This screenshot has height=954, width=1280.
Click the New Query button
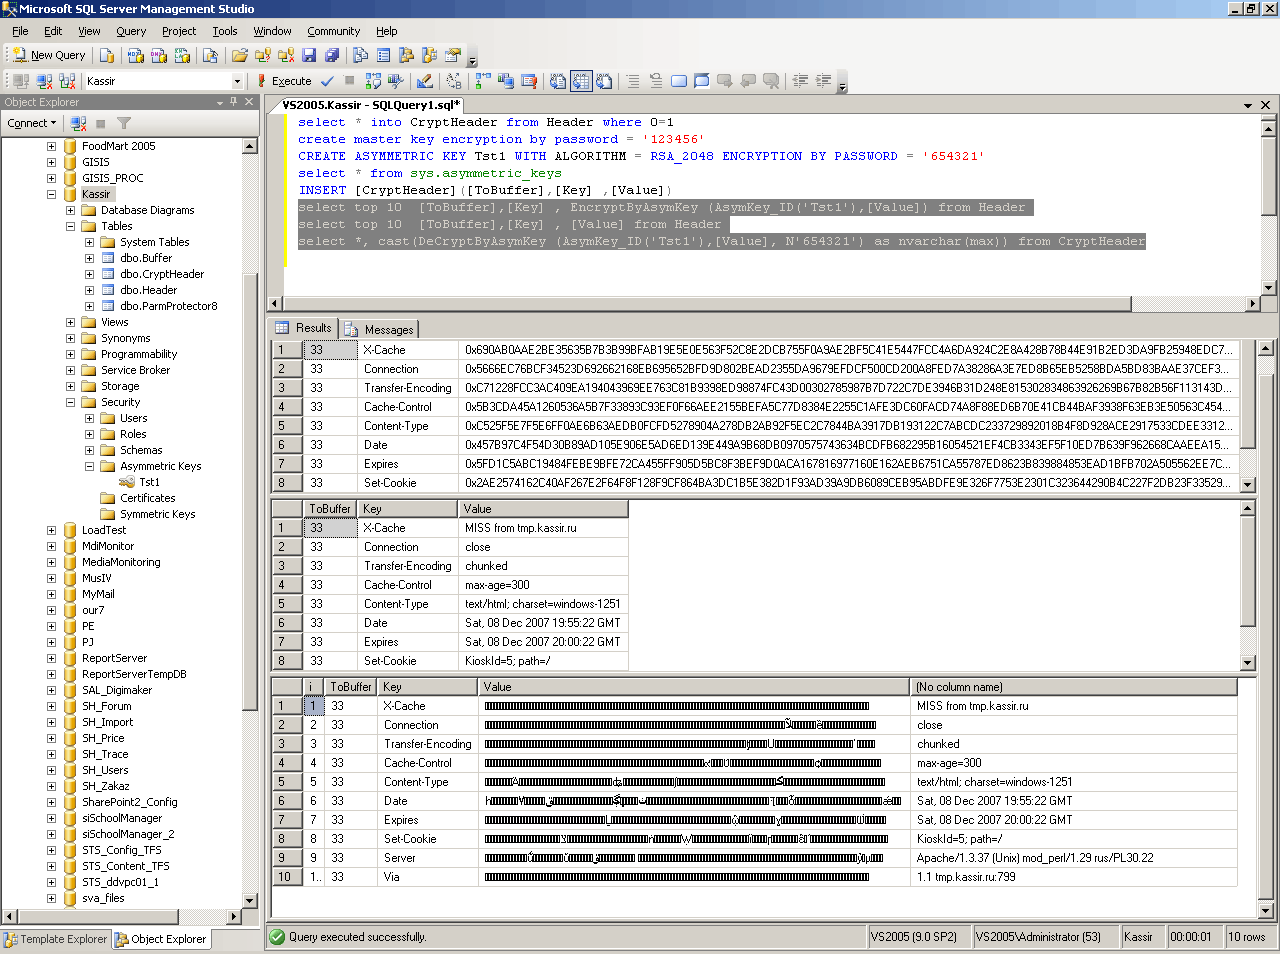point(48,55)
